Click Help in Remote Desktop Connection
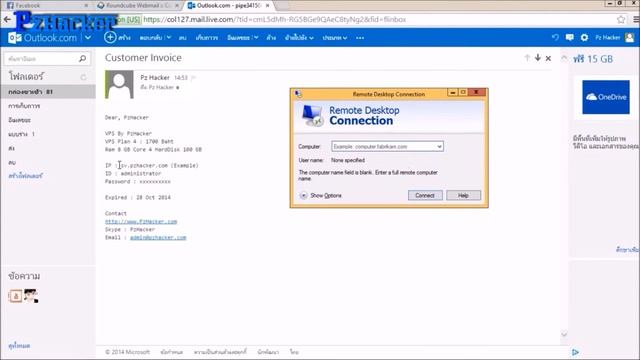This screenshot has height=360, width=640. (x=463, y=196)
